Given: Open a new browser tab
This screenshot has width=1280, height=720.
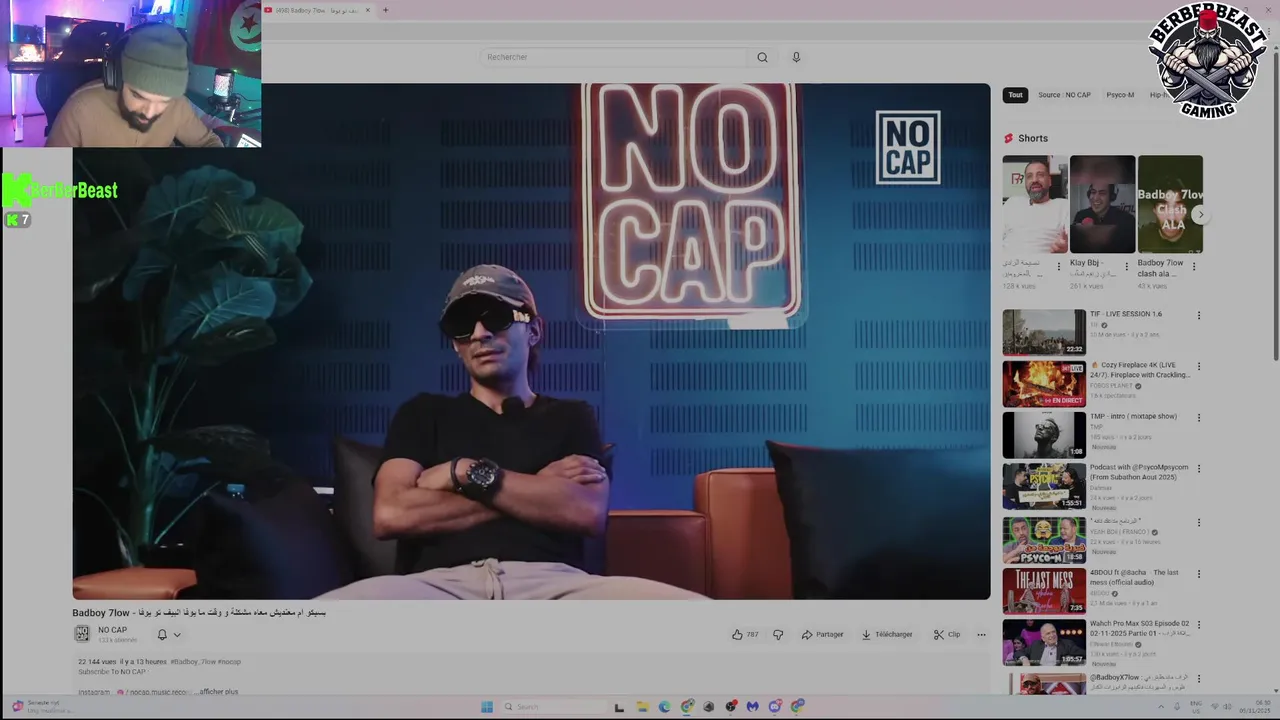Looking at the screenshot, I should coord(385,10).
